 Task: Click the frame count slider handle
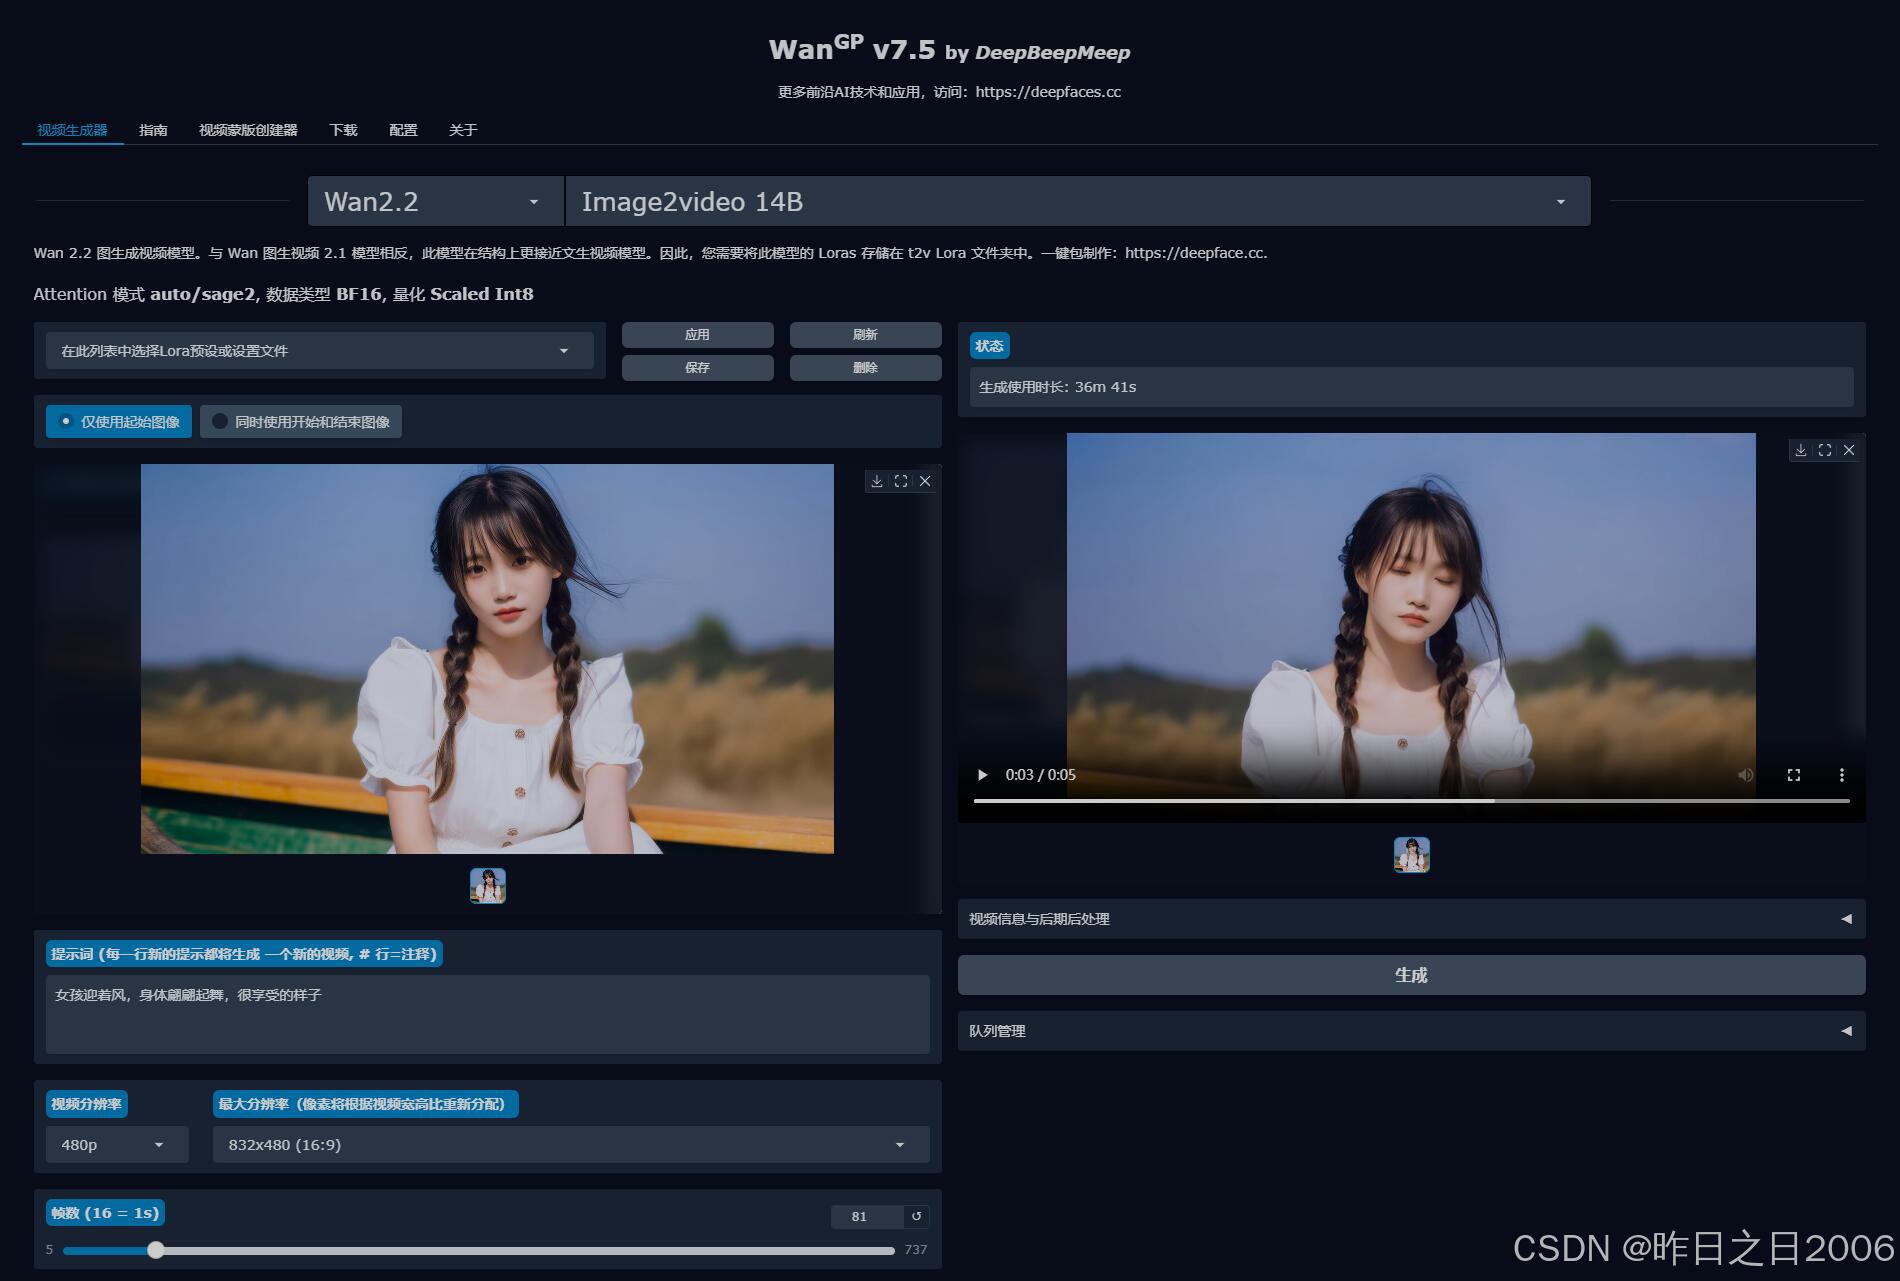[155, 1250]
